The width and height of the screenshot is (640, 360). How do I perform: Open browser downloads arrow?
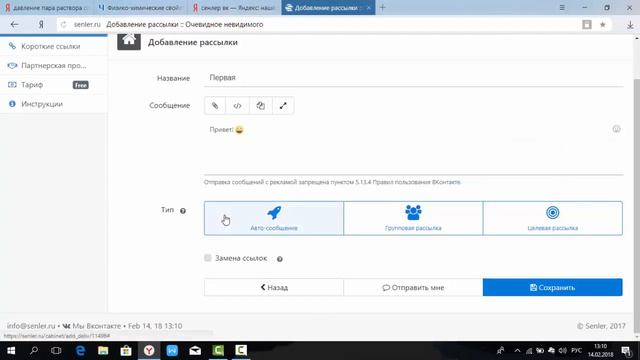tap(630, 24)
